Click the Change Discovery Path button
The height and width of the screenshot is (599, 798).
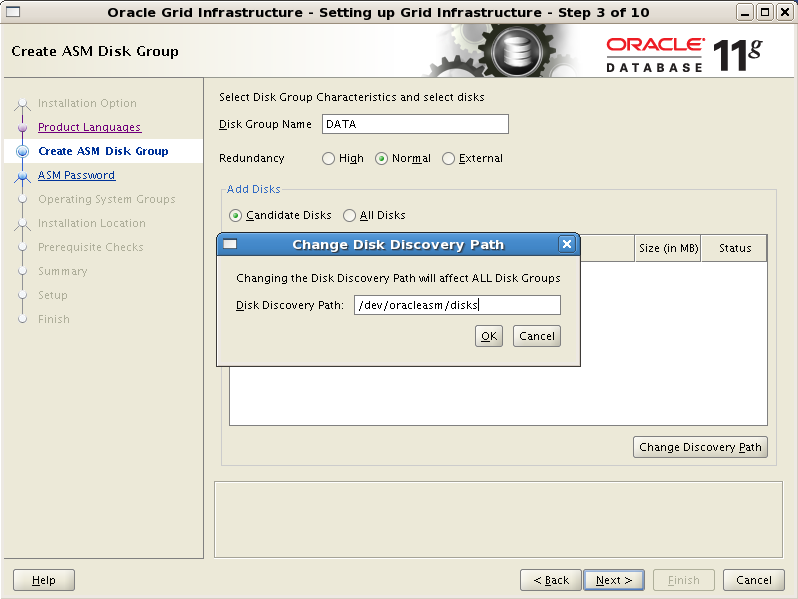tap(700, 447)
